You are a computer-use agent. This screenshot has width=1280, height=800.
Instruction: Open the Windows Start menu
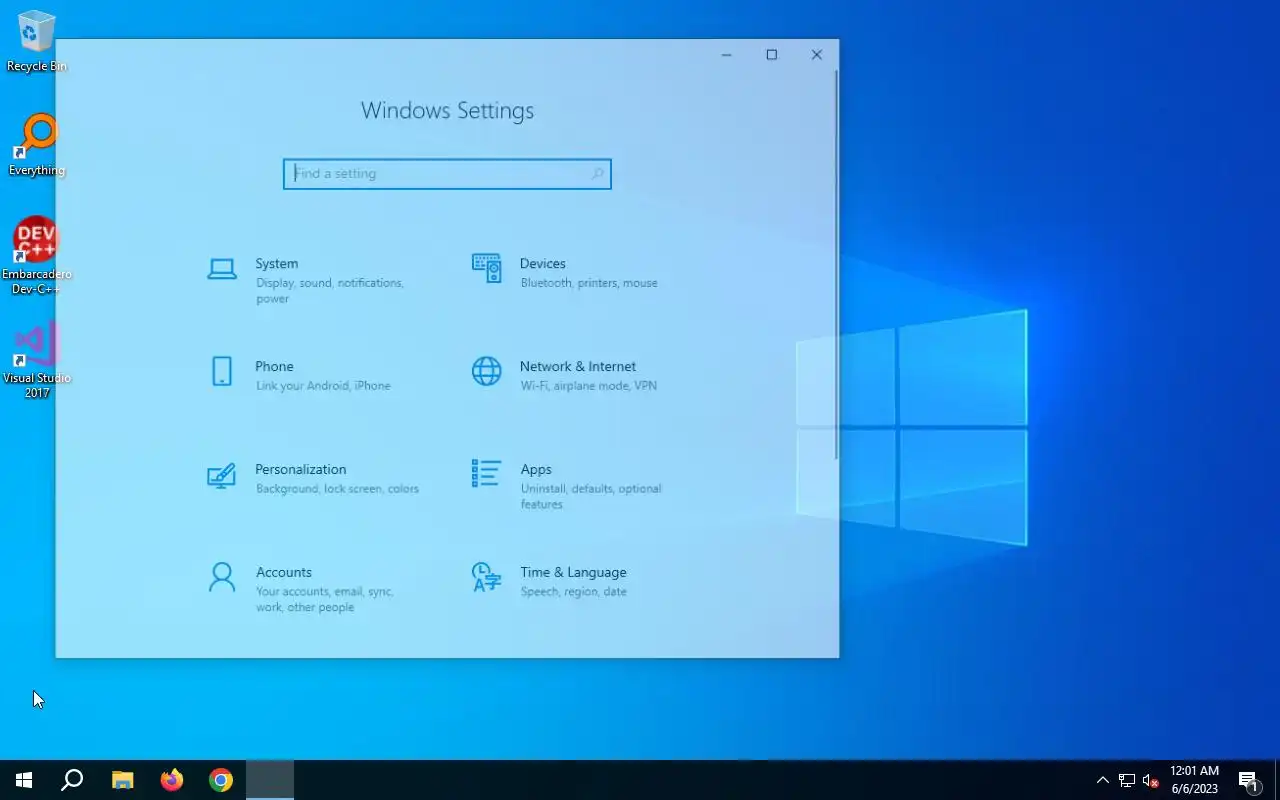[x=24, y=780]
